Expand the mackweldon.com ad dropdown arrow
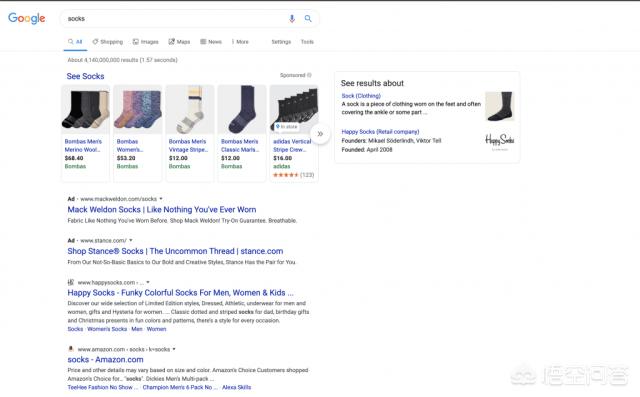The image size is (640, 397). [x=161, y=199]
